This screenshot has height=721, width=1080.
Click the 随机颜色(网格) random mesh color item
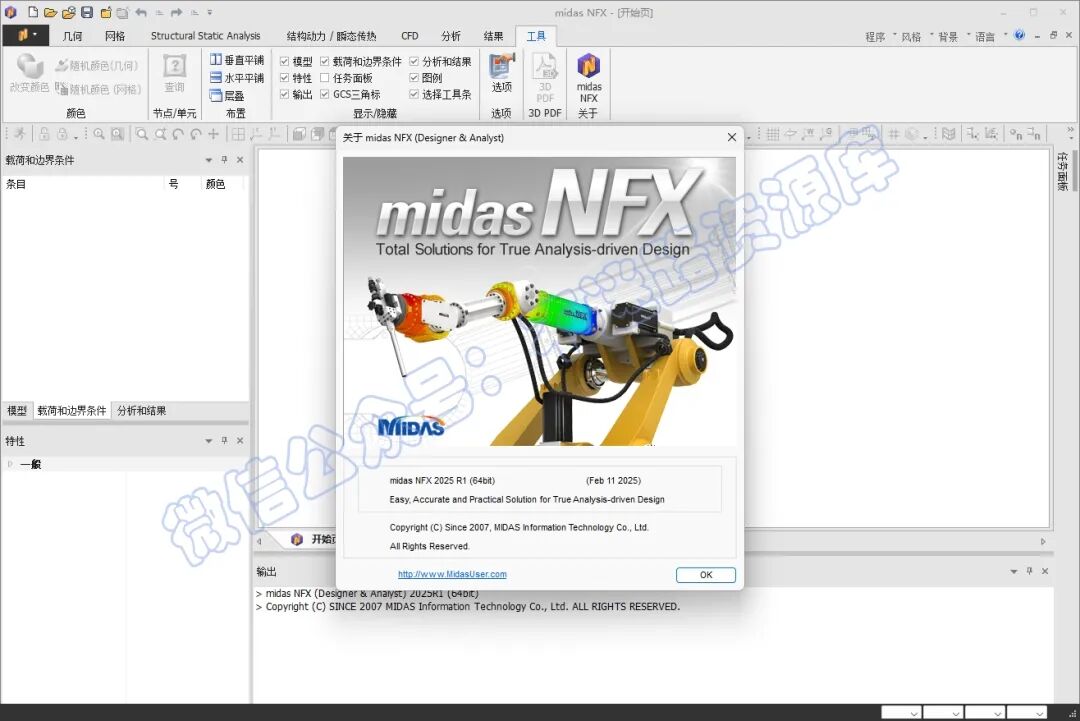(x=98, y=89)
